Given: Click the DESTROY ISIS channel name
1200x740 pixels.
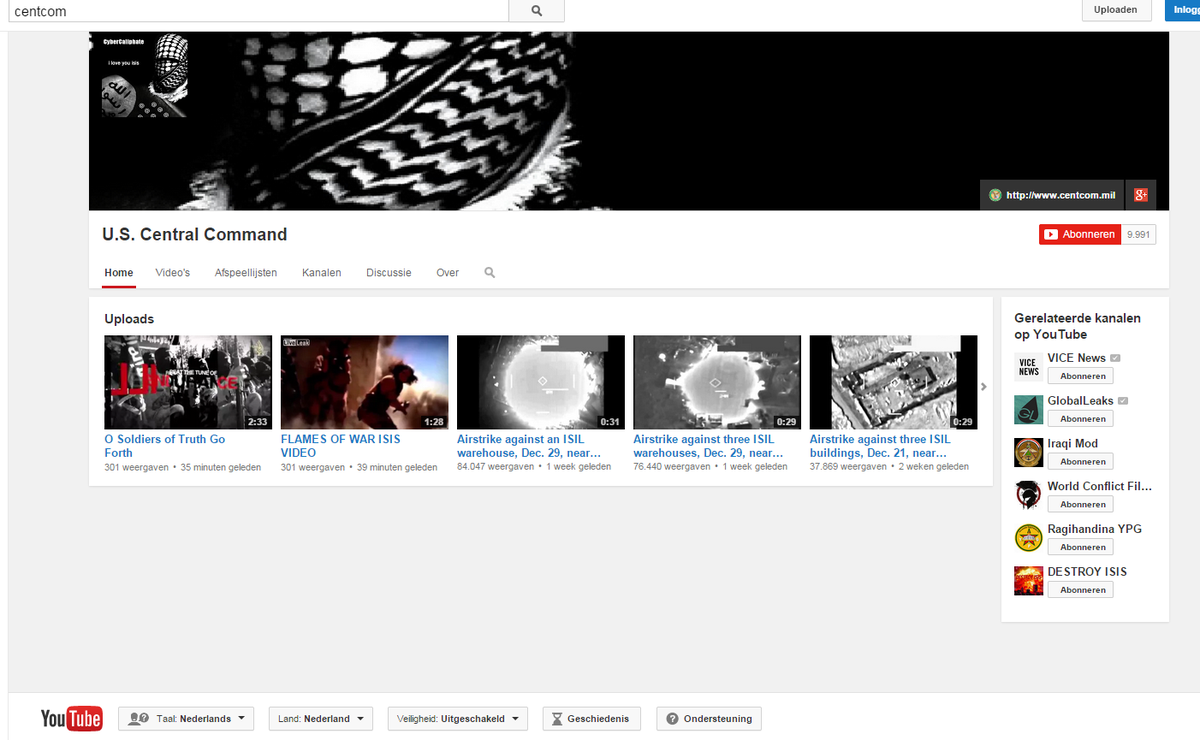Looking at the screenshot, I should (1087, 572).
